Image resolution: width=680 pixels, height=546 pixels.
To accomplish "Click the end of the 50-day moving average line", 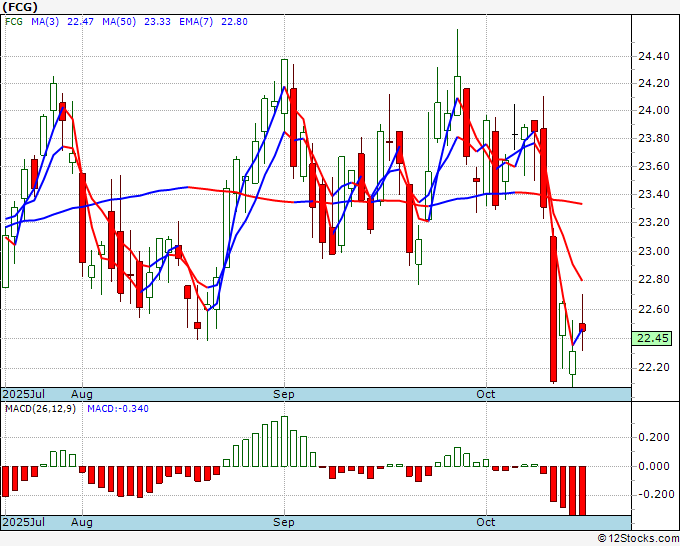I will [x=582, y=204].
